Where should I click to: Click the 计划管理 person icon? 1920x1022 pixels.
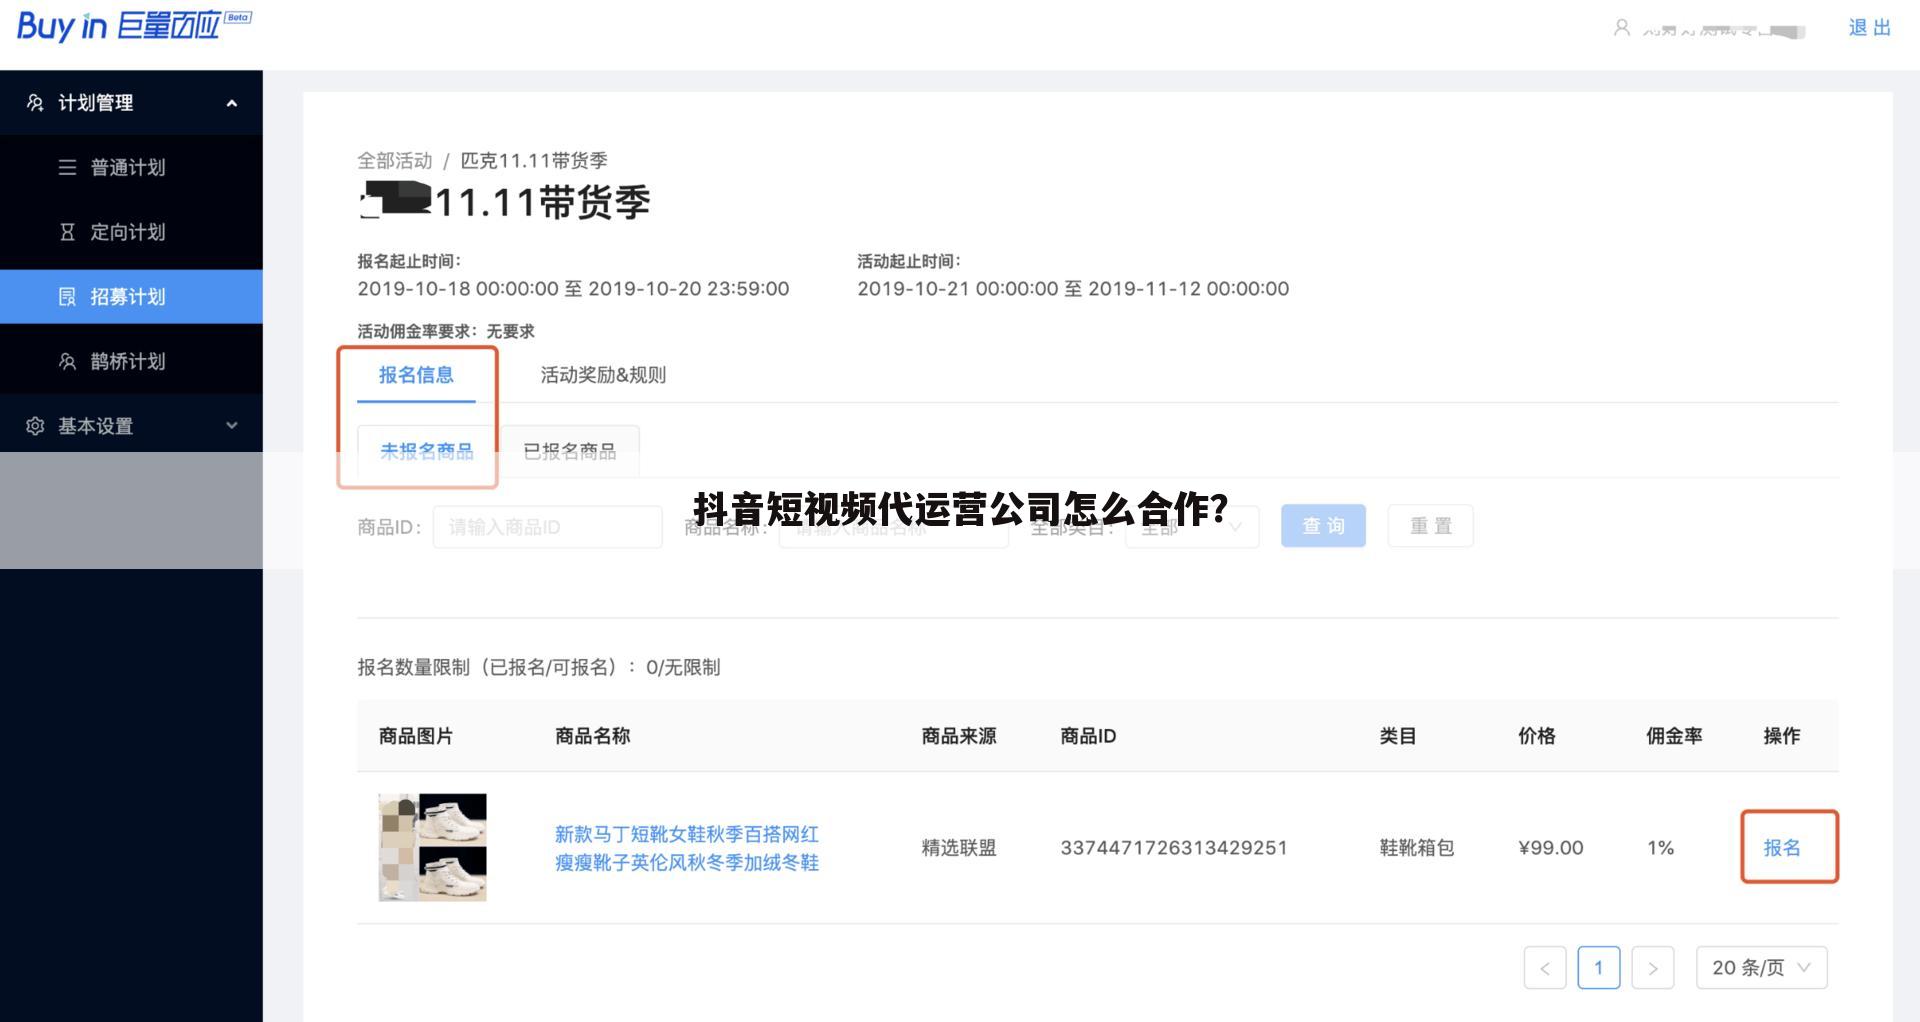coord(35,103)
